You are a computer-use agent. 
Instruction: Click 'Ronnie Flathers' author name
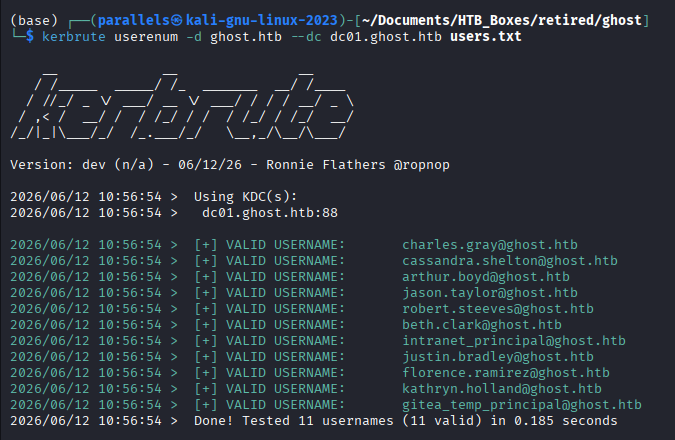[x=326, y=165]
